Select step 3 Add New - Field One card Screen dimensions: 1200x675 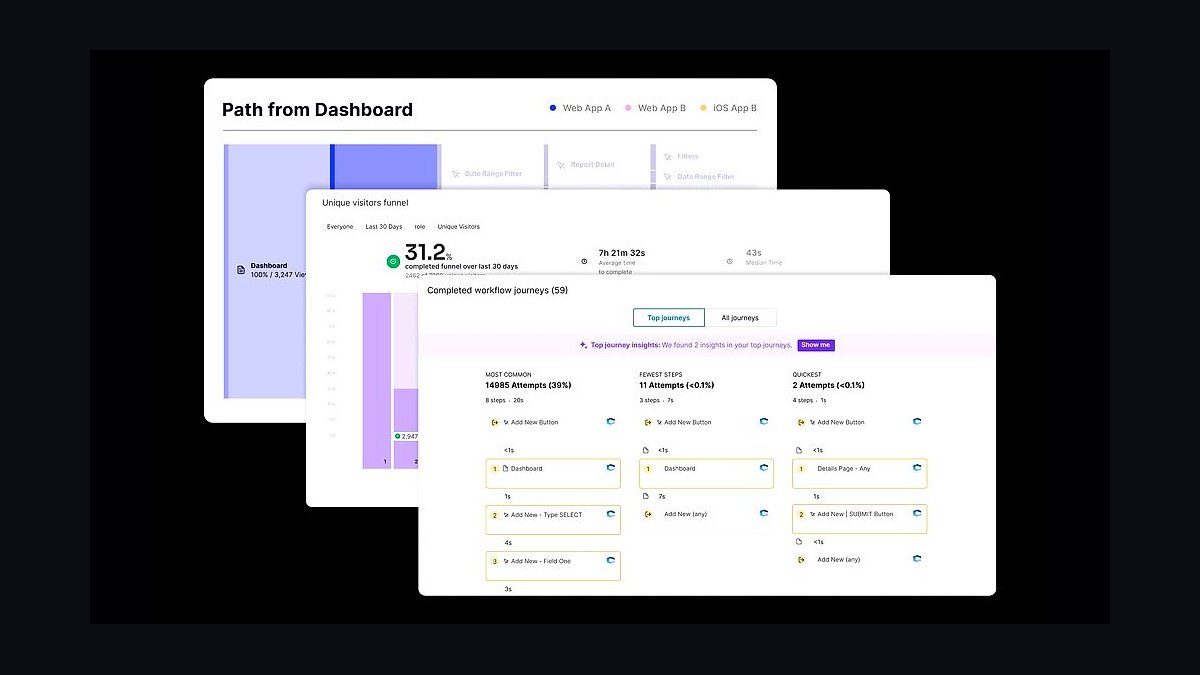click(x=553, y=566)
